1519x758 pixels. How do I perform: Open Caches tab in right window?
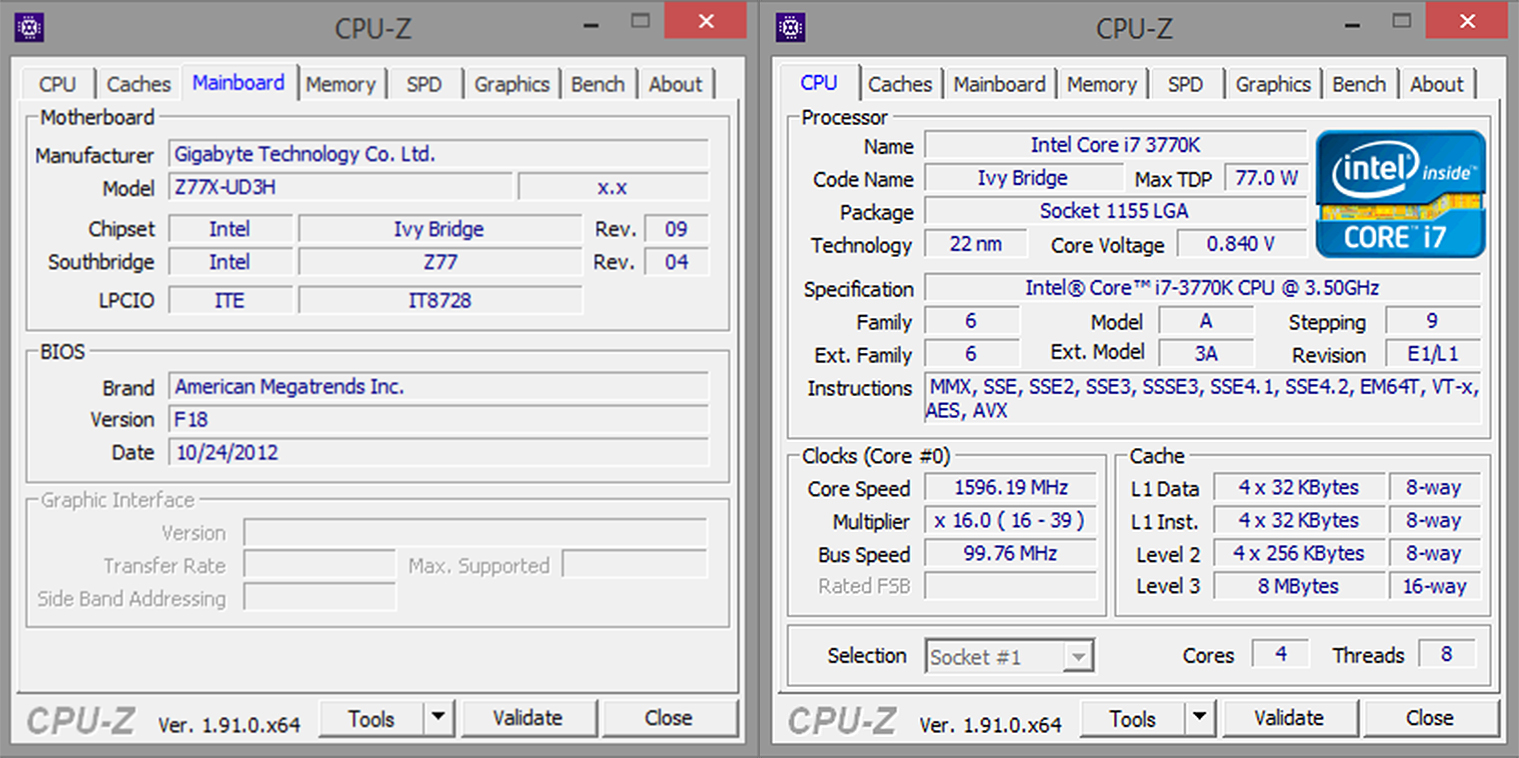point(900,84)
